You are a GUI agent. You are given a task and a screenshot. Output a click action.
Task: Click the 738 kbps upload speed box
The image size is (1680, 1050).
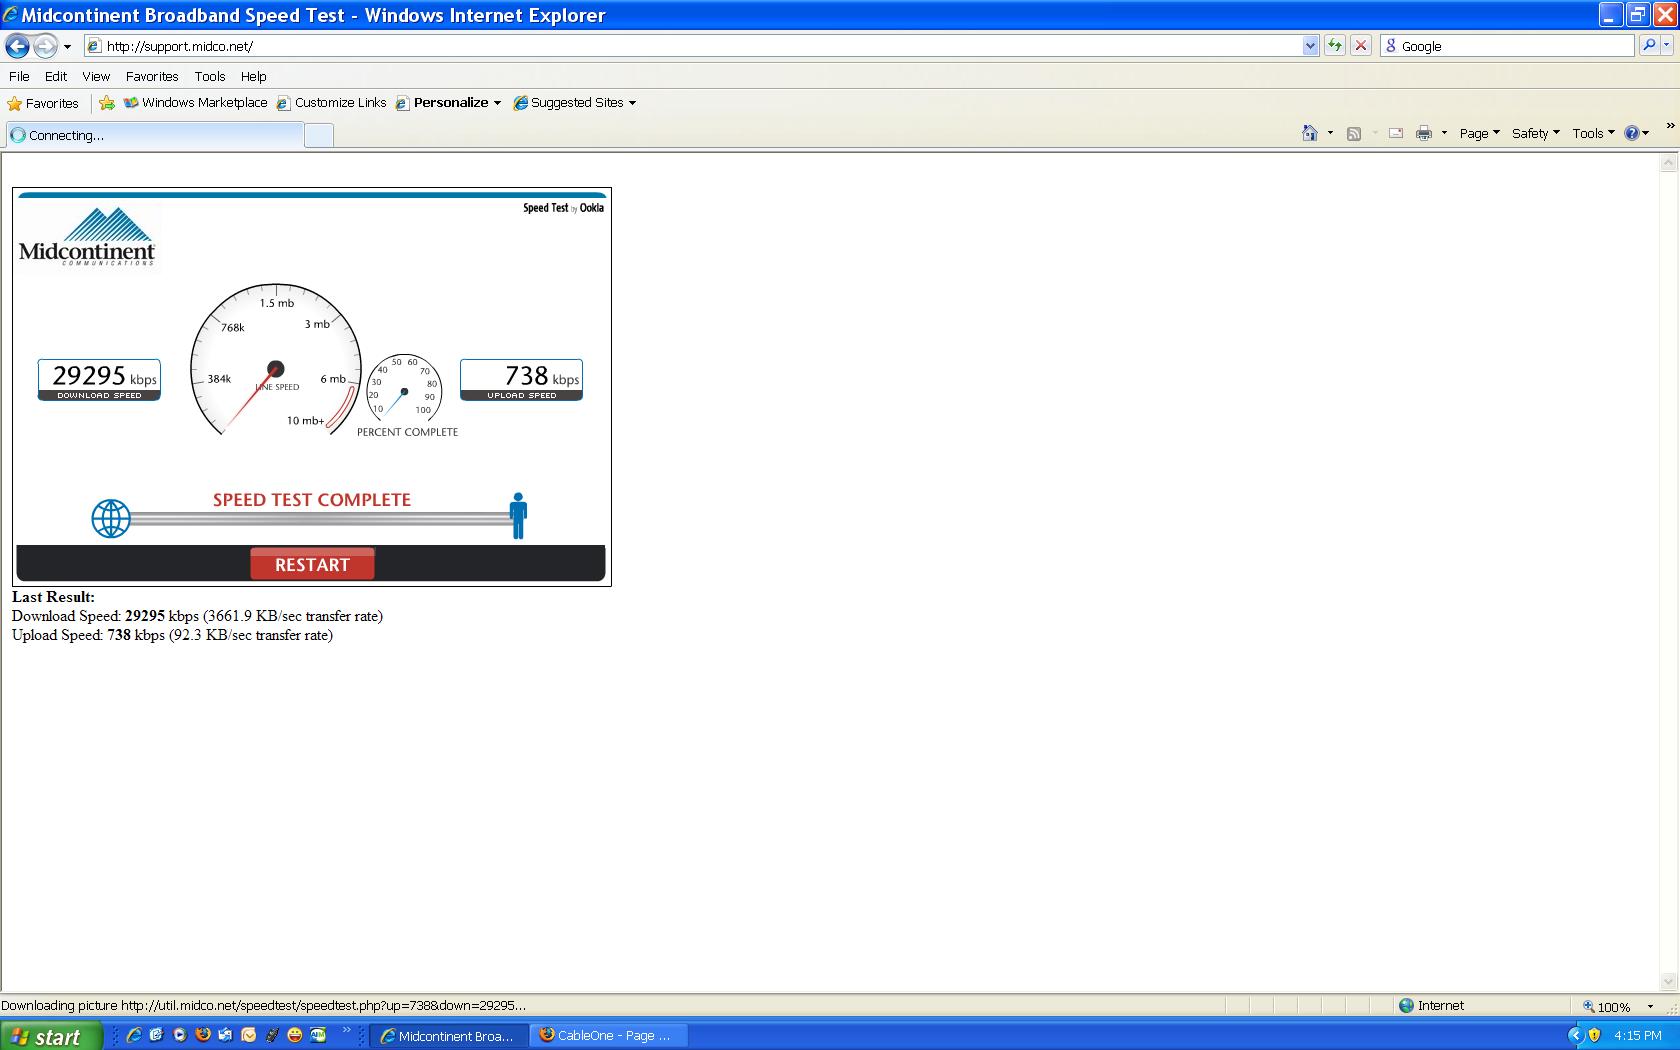coord(521,380)
